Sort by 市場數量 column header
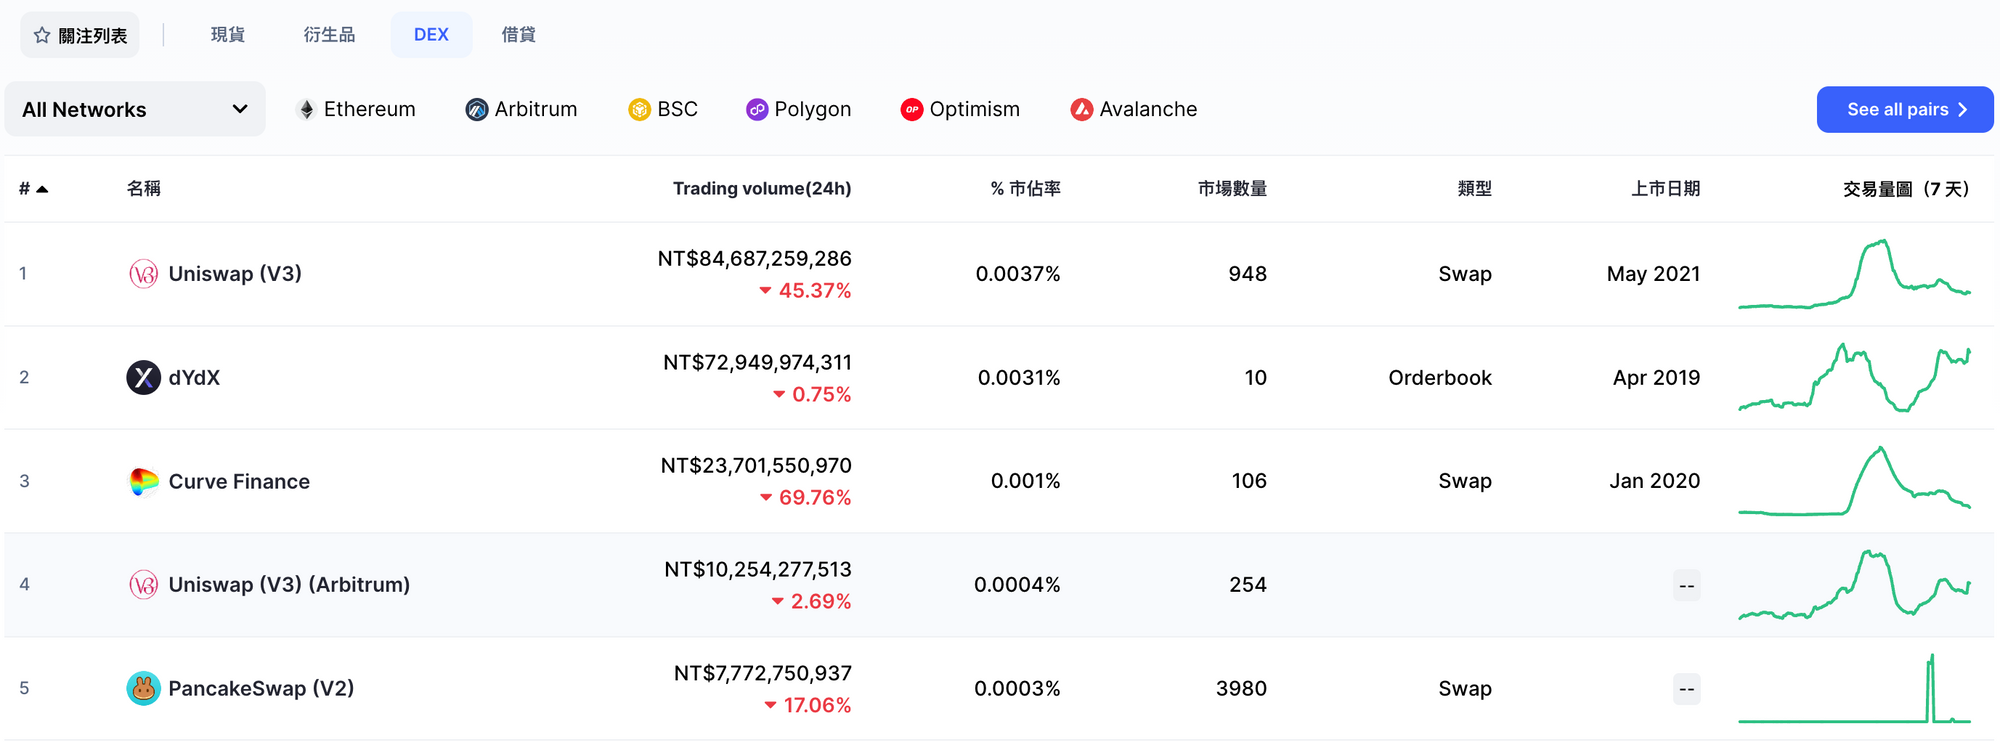 (x=1232, y=189)
